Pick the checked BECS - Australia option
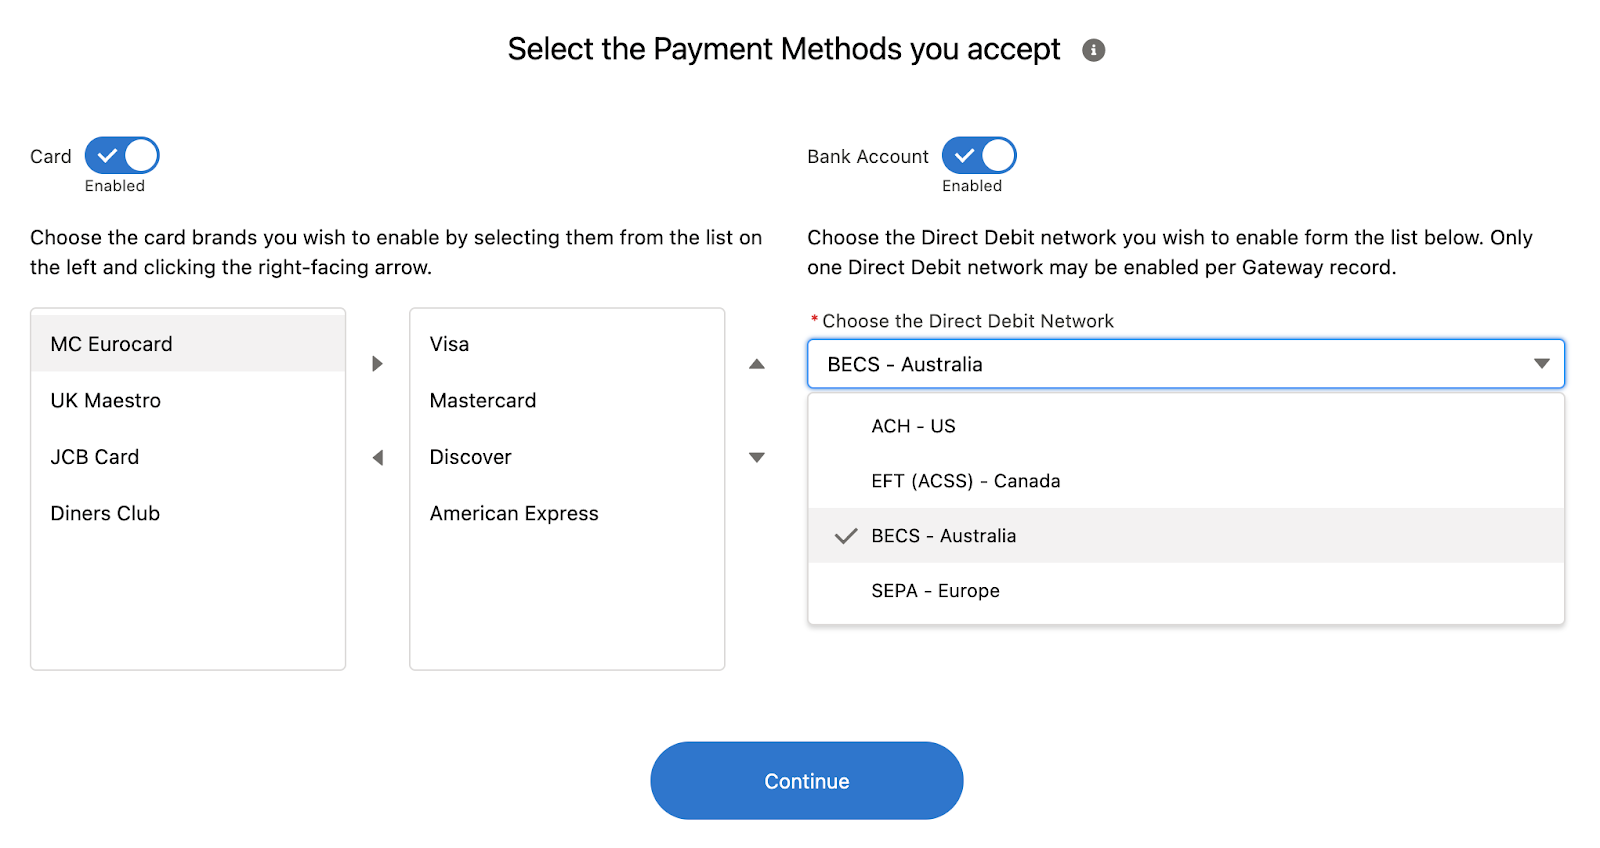 pyautogui.click(x=943, y=536)
